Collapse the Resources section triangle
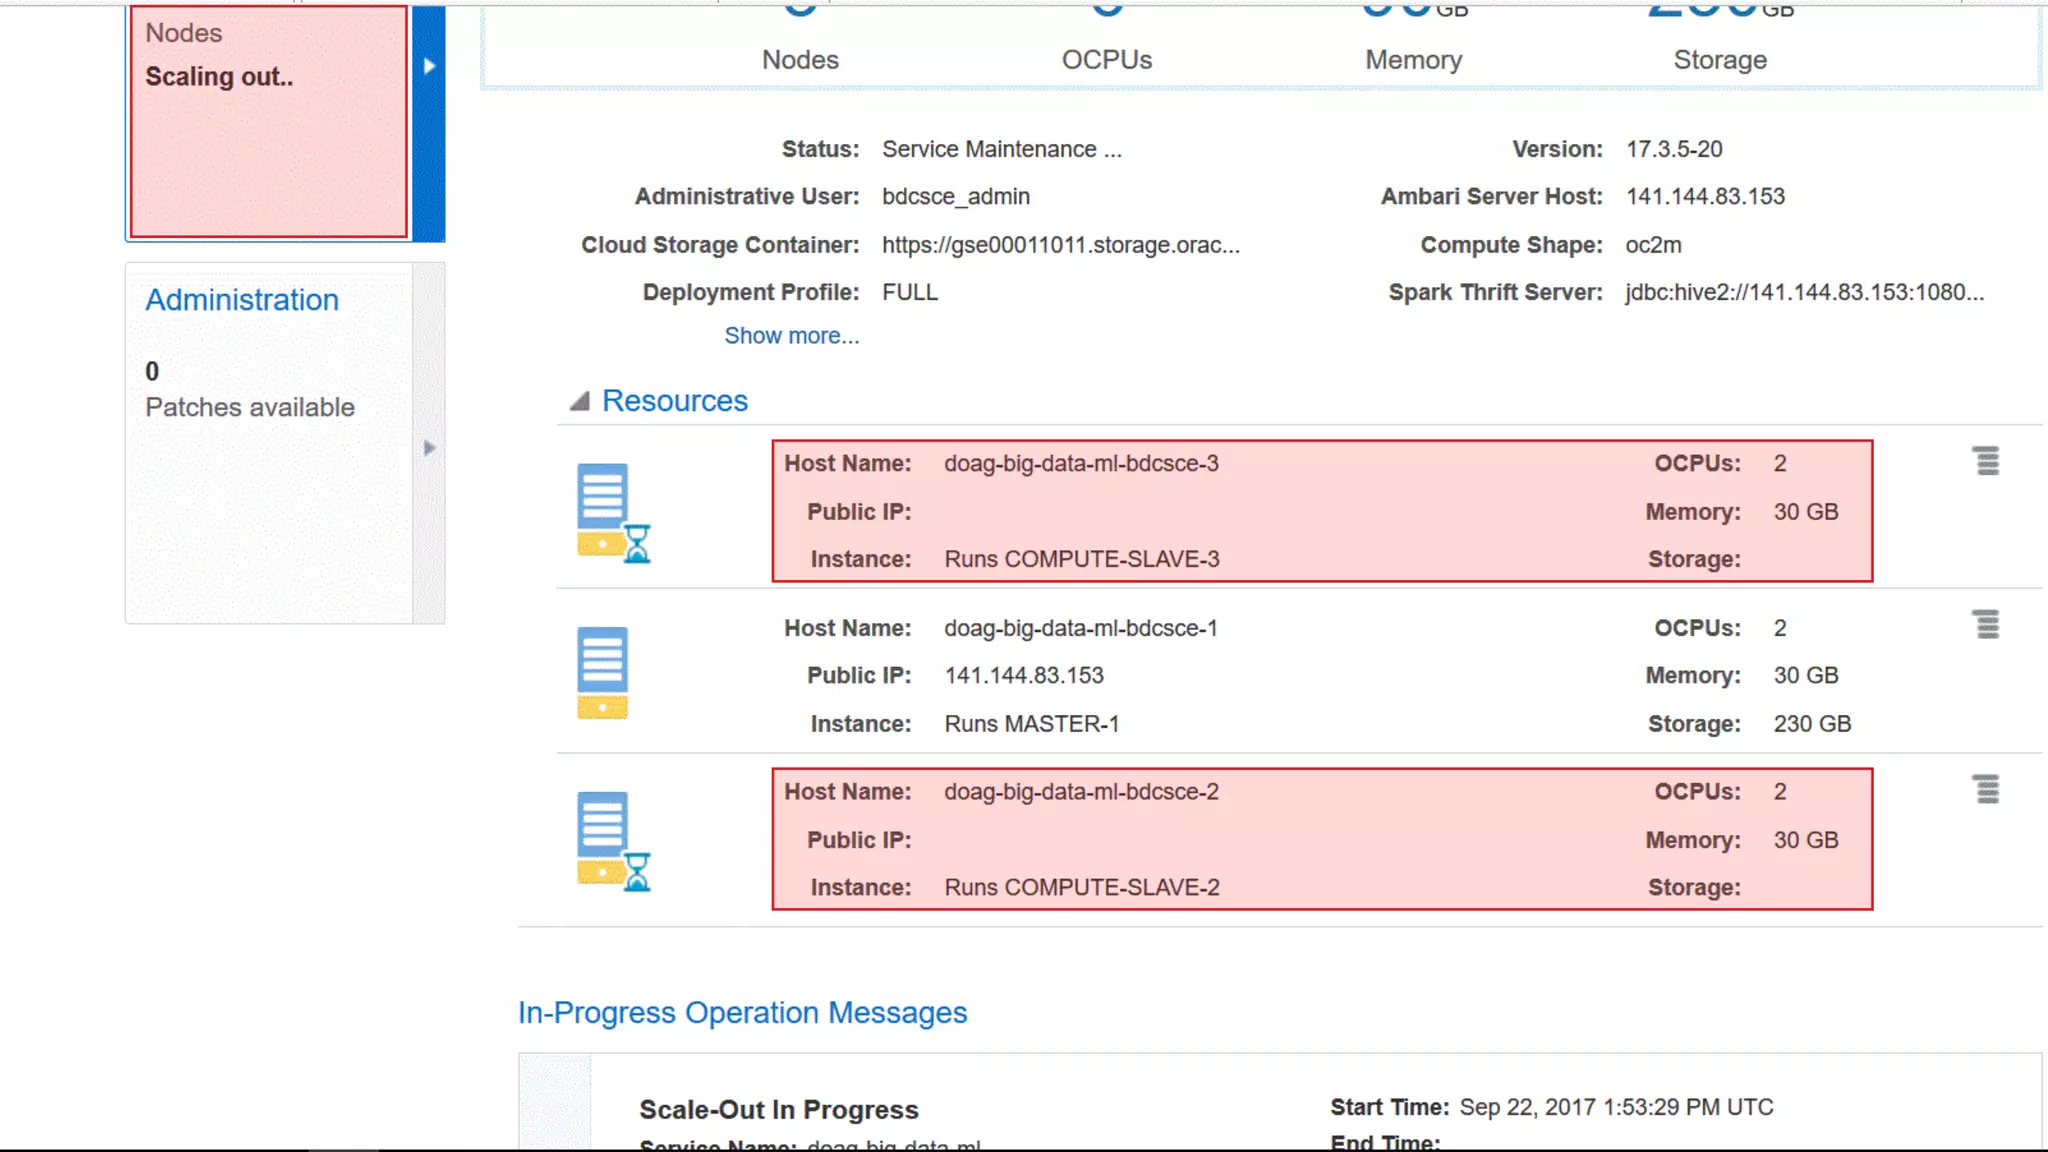This screenshot has width=2048, height=1152. 580,401
